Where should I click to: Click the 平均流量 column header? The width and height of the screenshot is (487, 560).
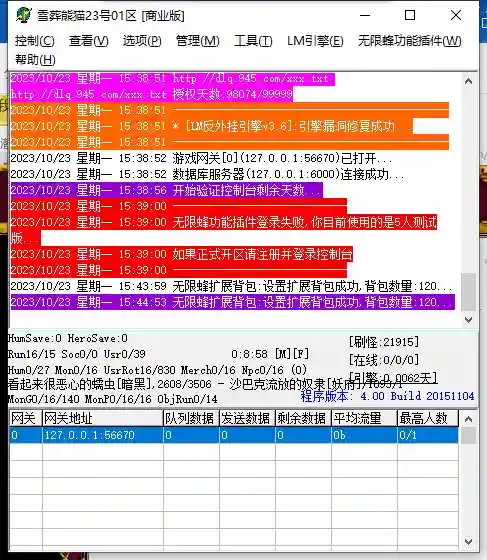coord(364,418)
